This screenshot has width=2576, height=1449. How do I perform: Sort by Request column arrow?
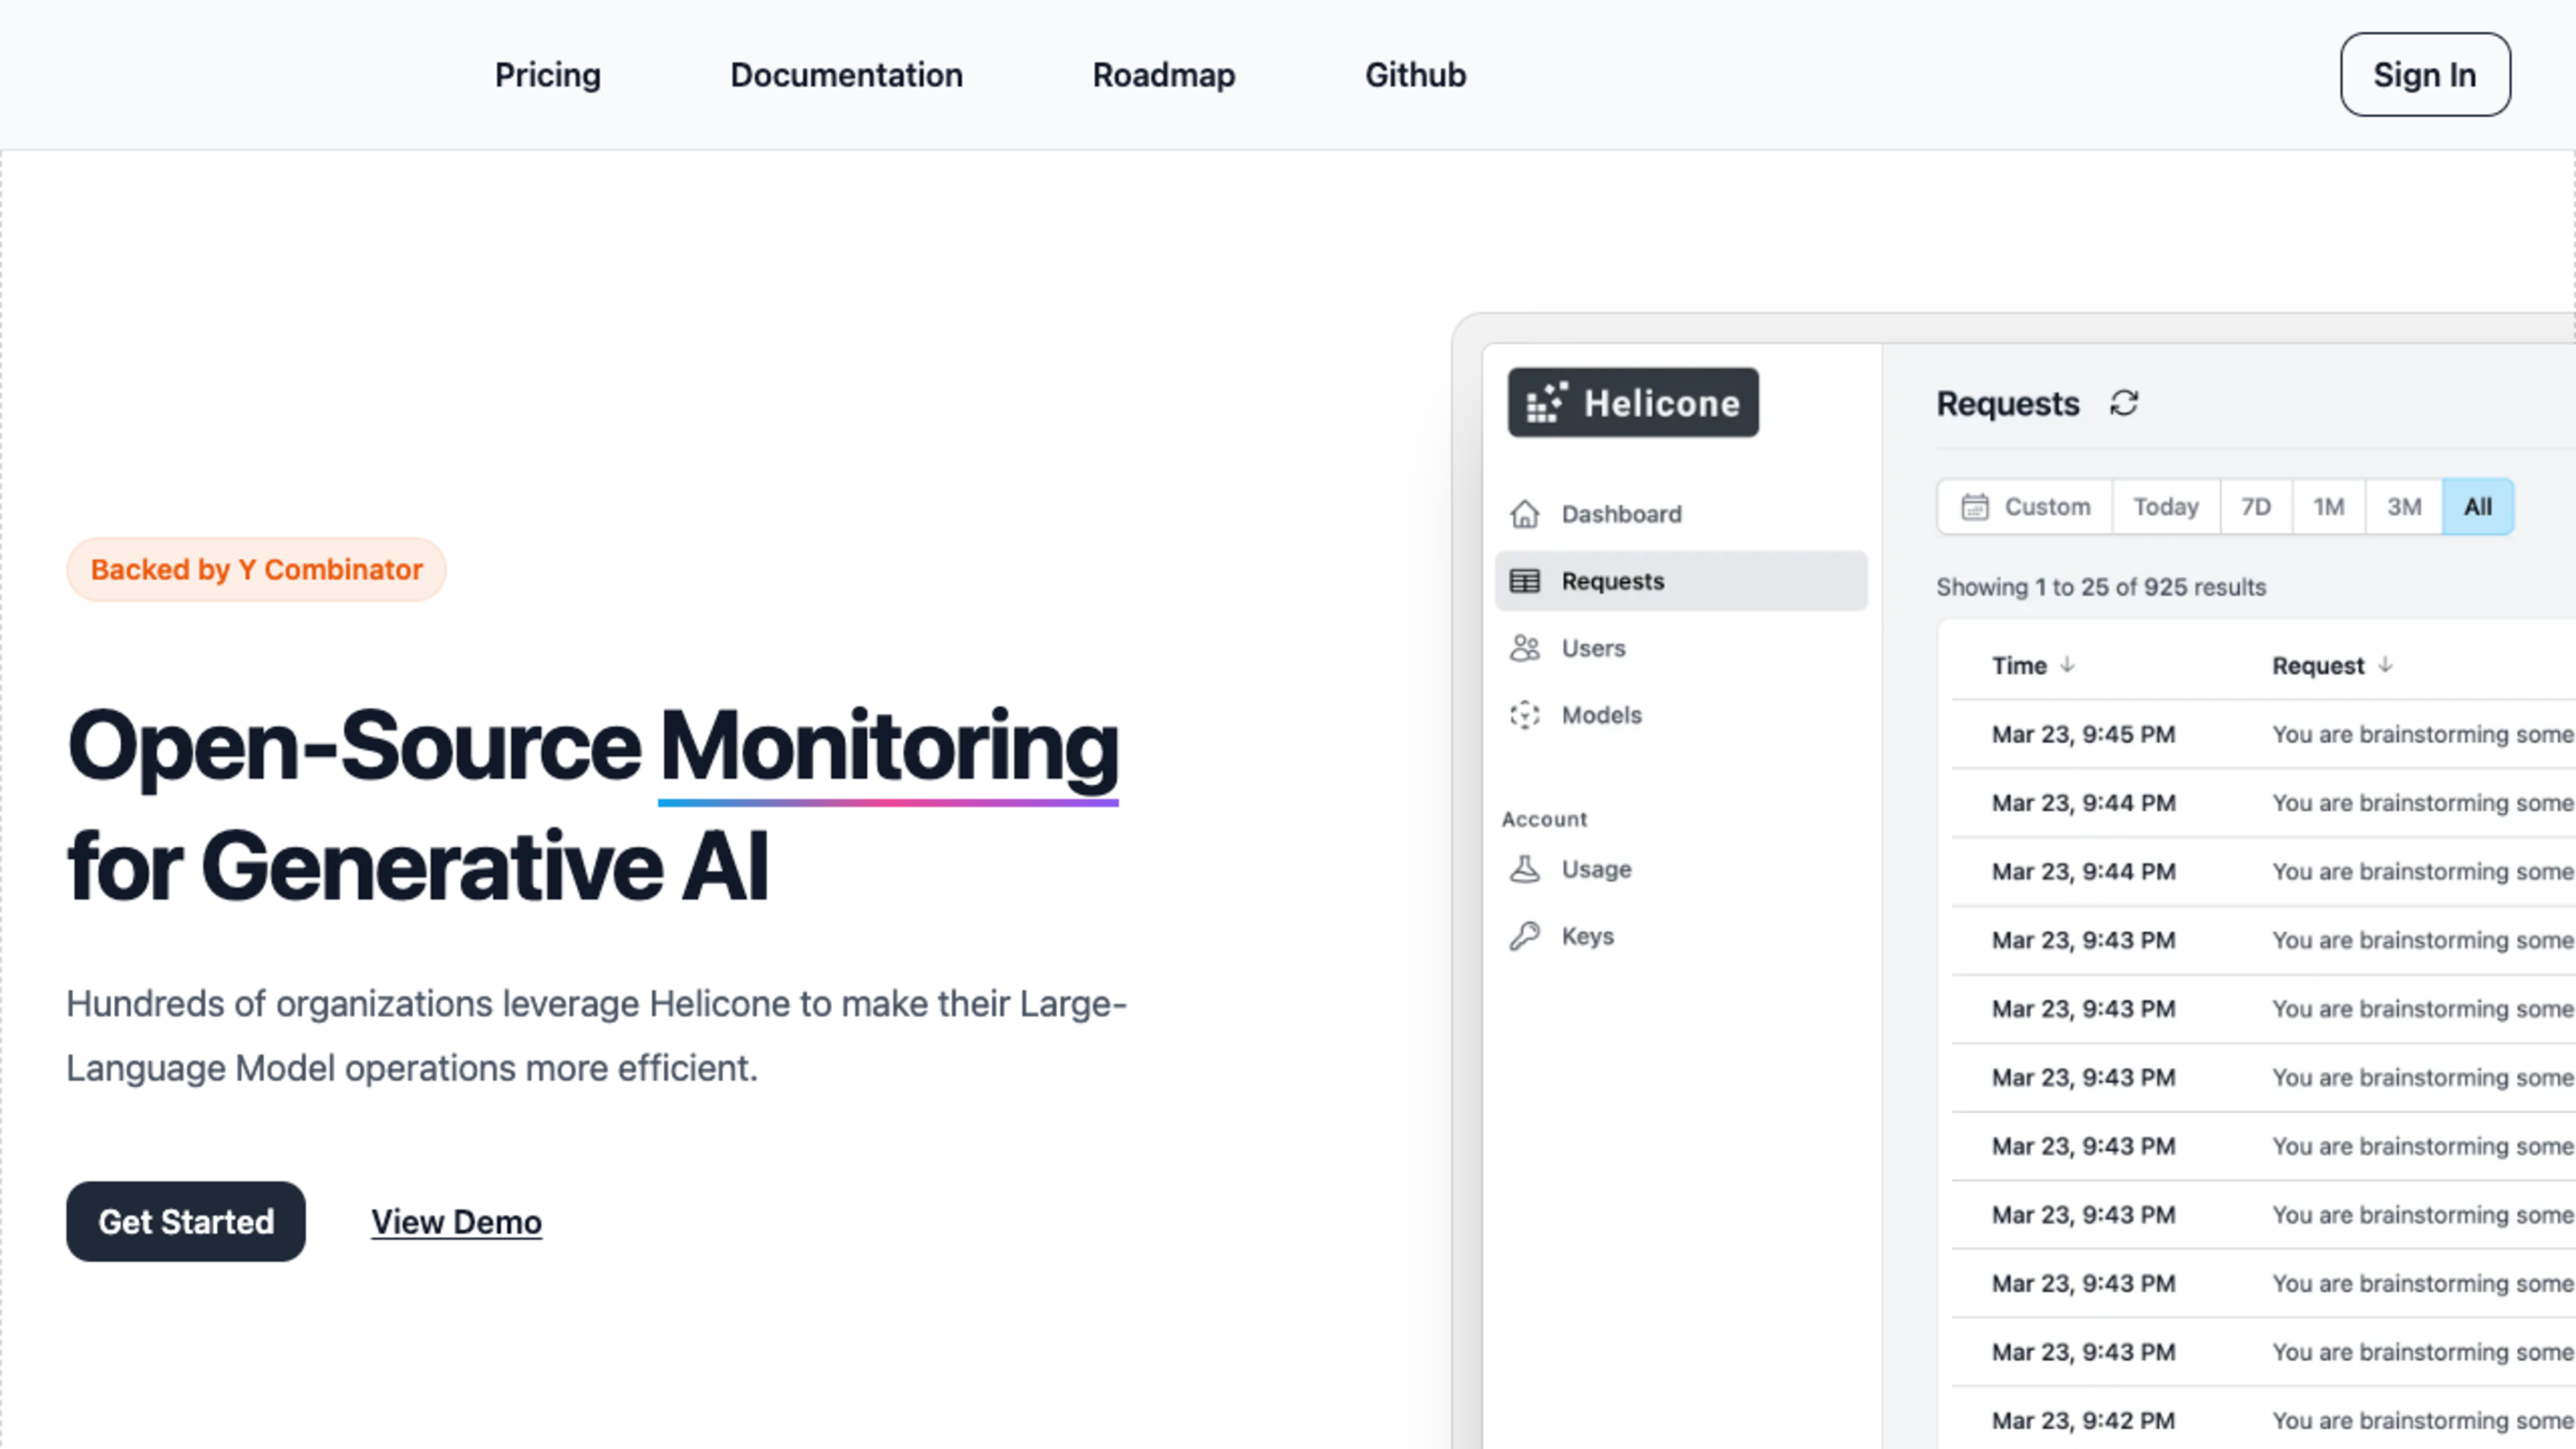pyautogui.click(x=2385, y=665)
